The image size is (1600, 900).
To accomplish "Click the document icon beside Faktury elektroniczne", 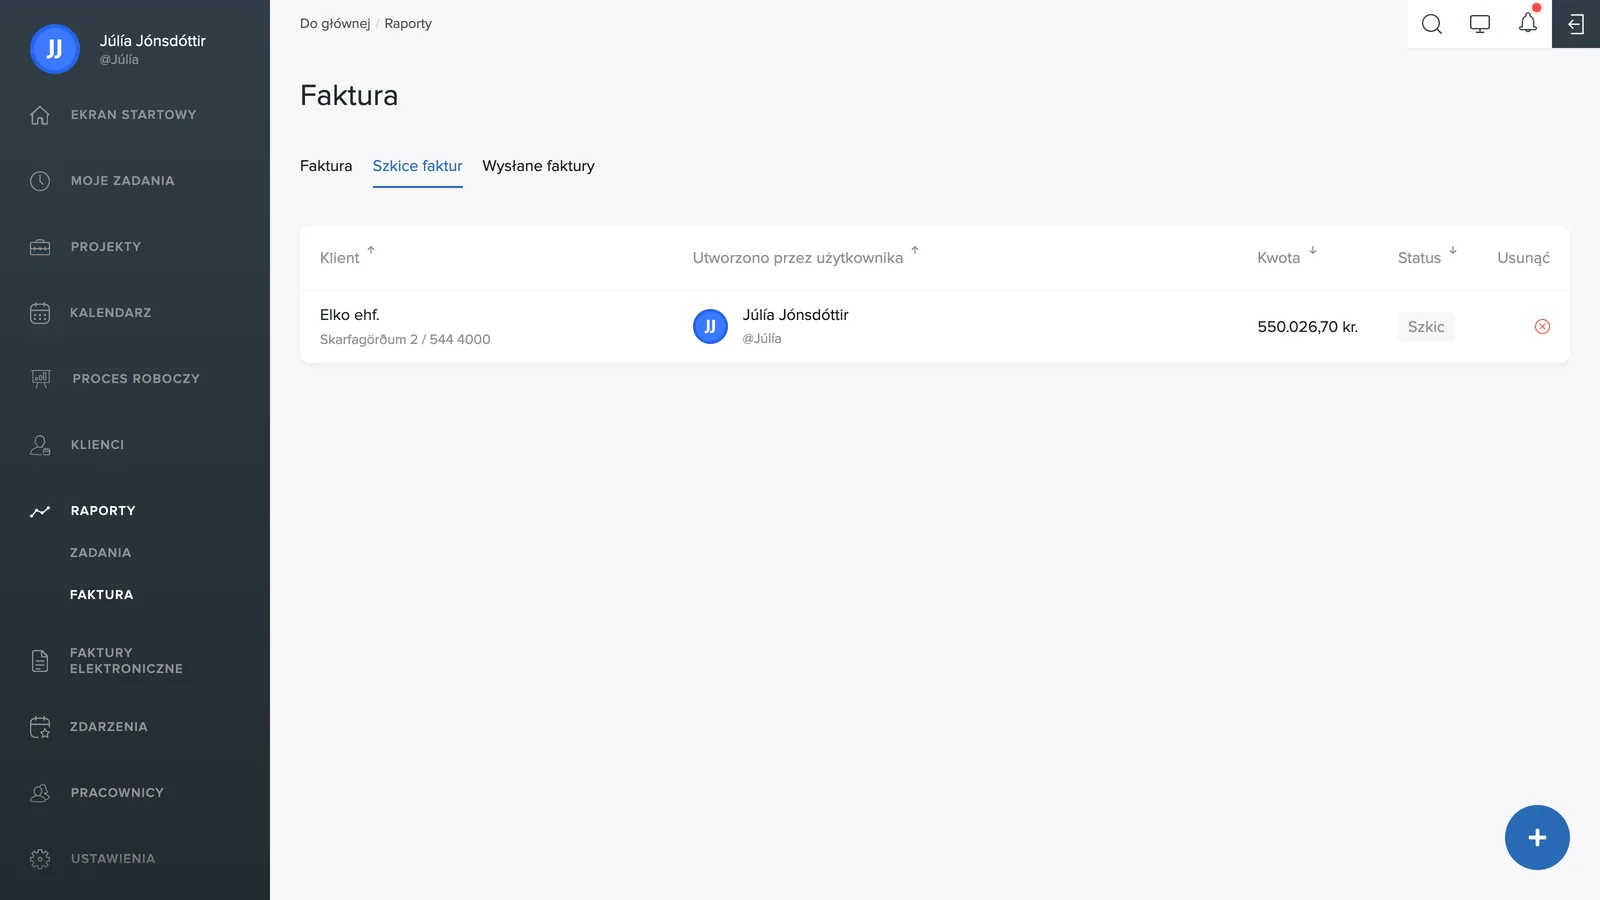I will (40, 661).
